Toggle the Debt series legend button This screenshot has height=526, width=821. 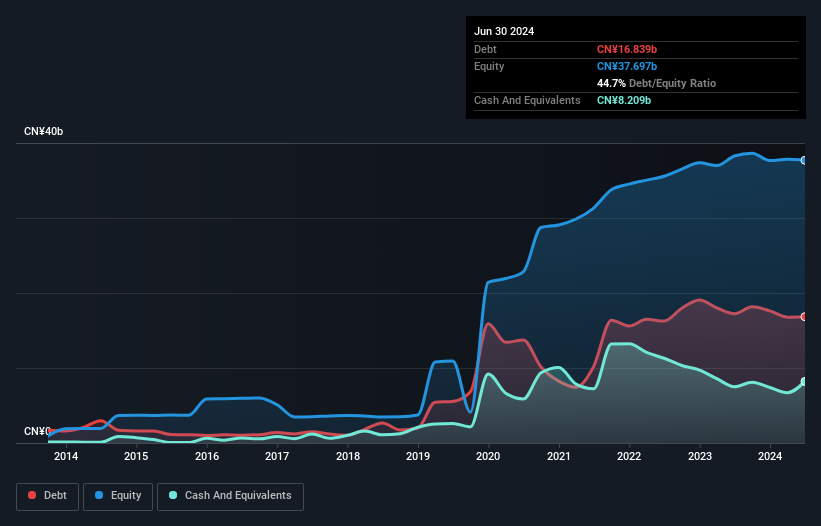coord(48,496)
